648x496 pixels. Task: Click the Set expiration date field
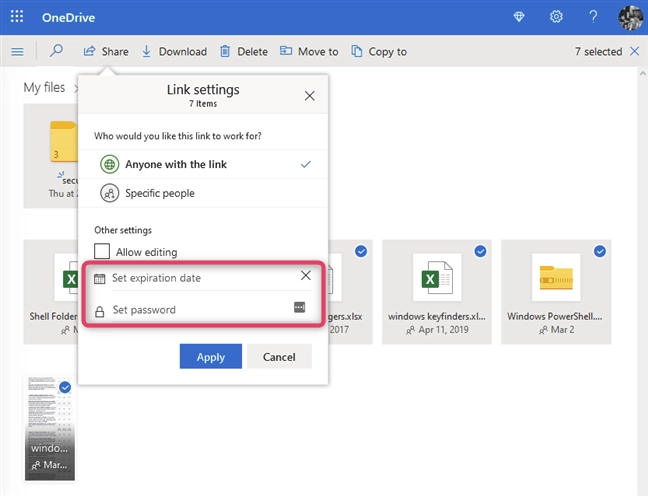coord(205,278)
